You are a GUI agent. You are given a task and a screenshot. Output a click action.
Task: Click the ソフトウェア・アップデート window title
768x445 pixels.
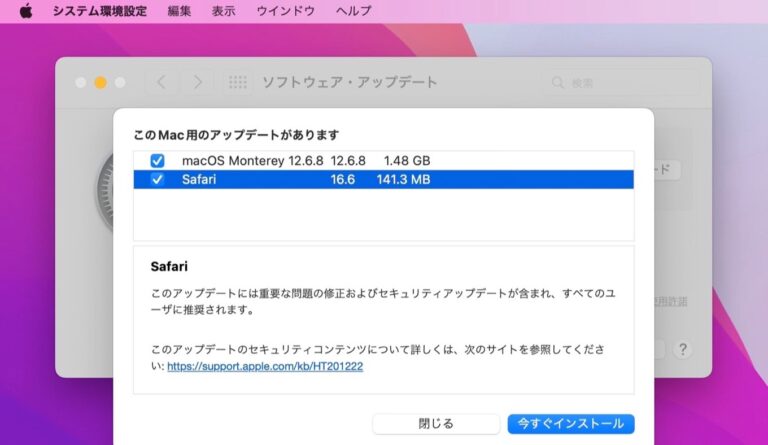[349, 82]
